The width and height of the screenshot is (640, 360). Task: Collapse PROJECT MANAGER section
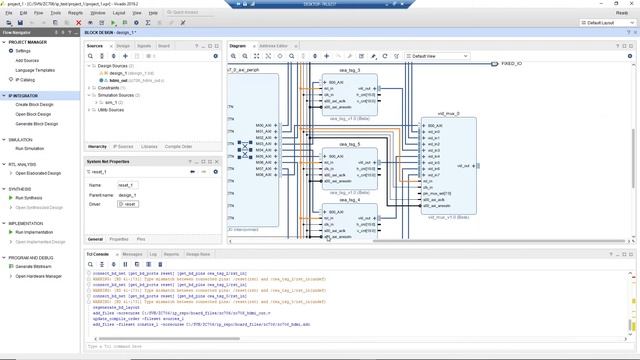(4, 42)
